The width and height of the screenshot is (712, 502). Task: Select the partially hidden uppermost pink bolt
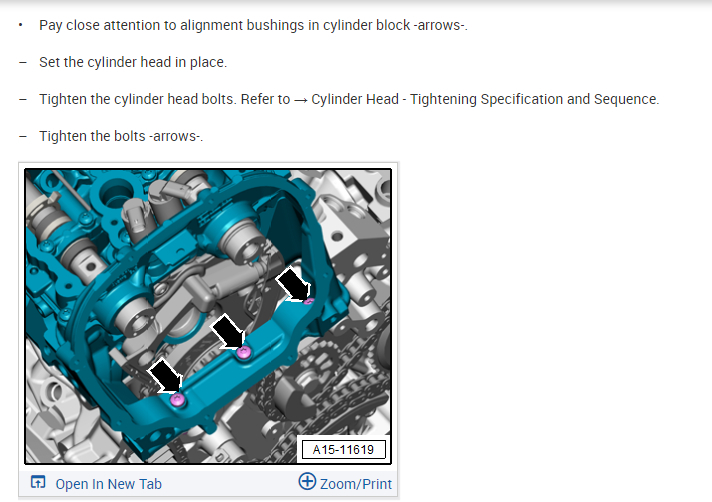(309, 301)
